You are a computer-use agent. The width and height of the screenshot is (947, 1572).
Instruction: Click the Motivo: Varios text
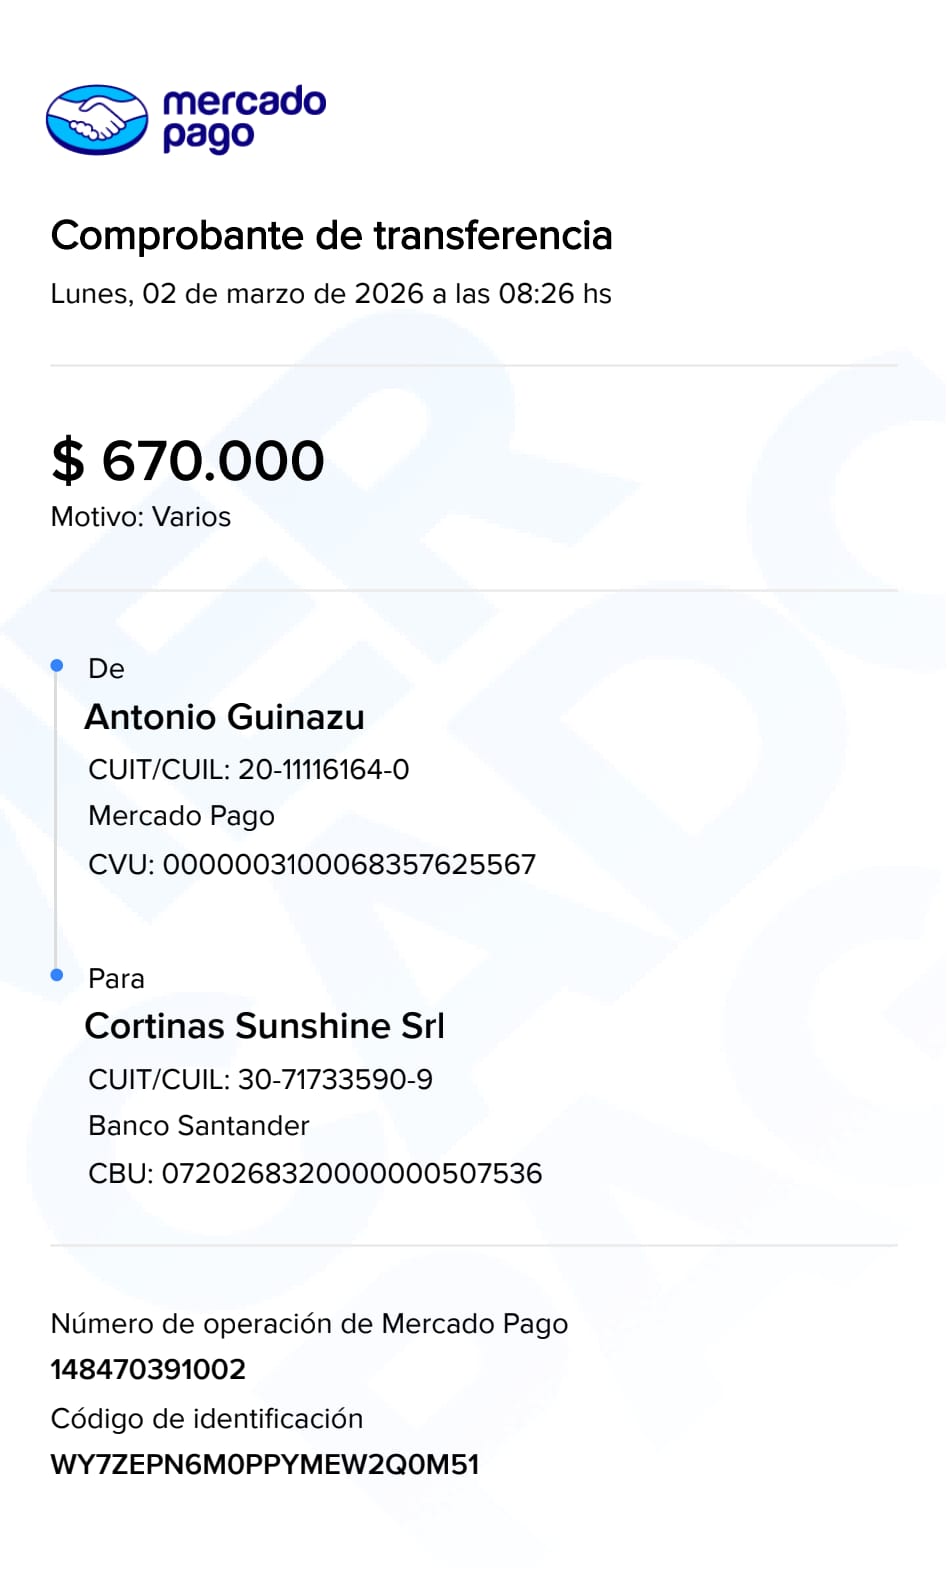click(141, 517)
